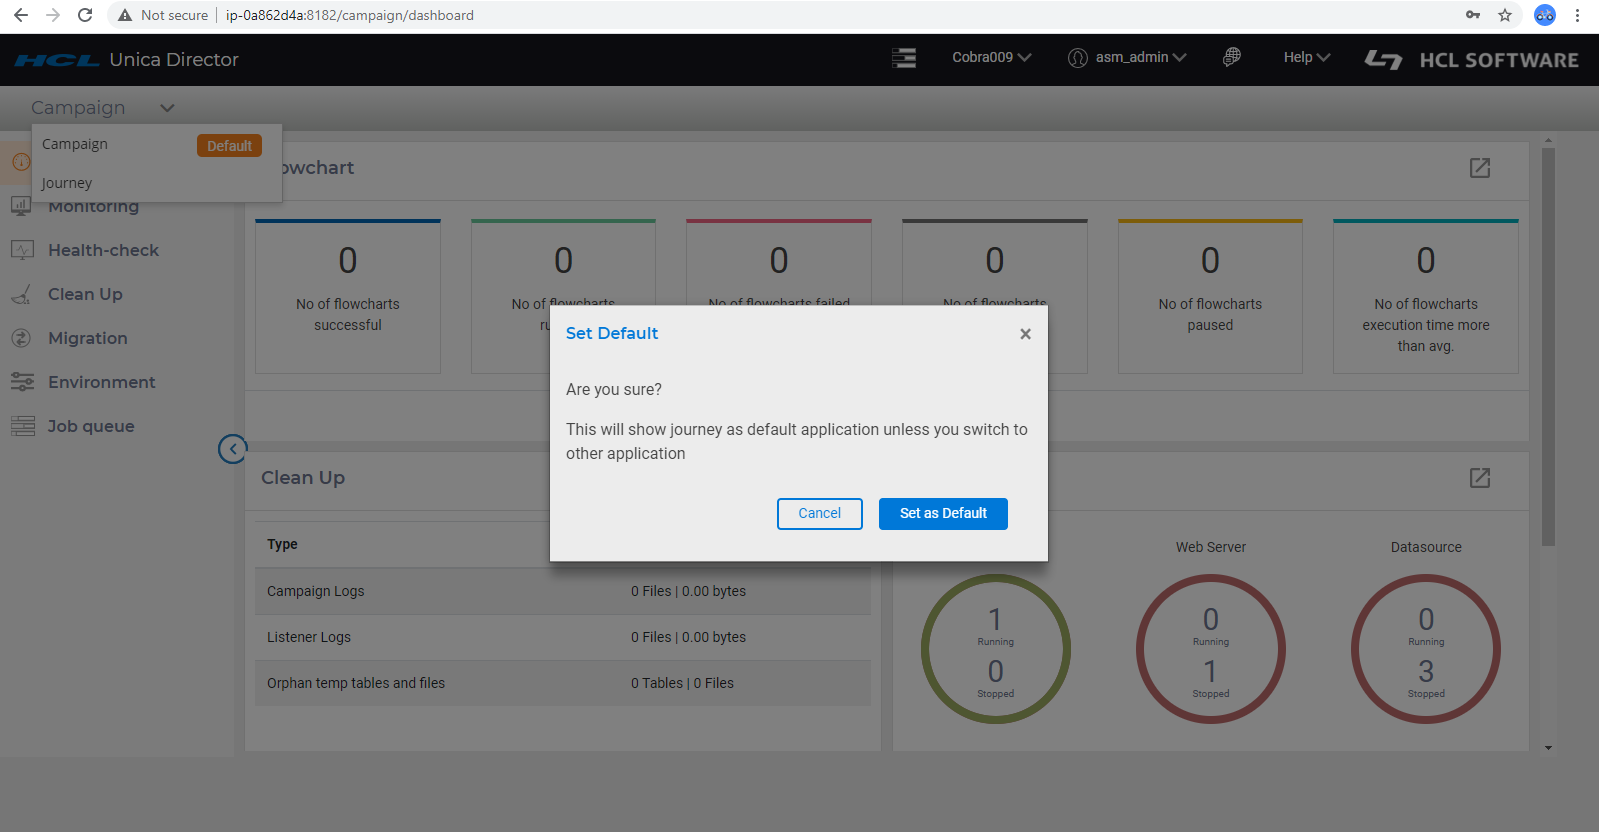The width and height of the screenshot is (1599, 832).
Task: Select Campaign in the application dropdown list
Action: [75, 144]
